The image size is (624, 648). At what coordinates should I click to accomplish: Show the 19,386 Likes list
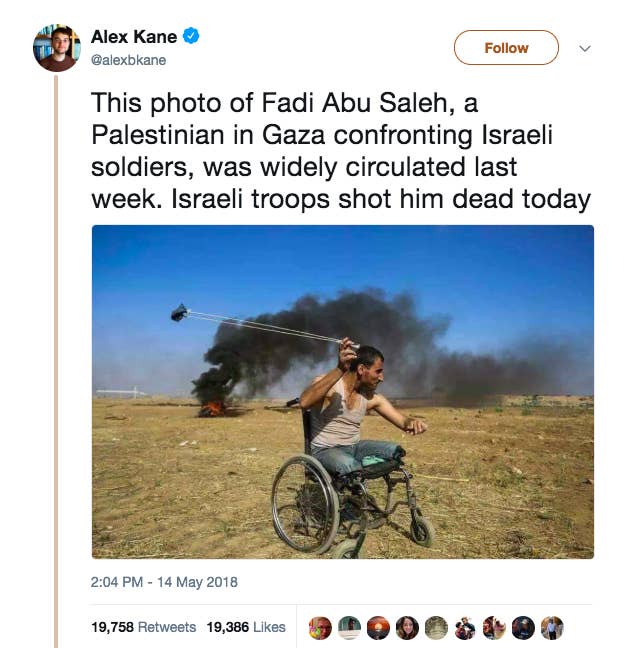pyautogui.click(x=246, y=627)
